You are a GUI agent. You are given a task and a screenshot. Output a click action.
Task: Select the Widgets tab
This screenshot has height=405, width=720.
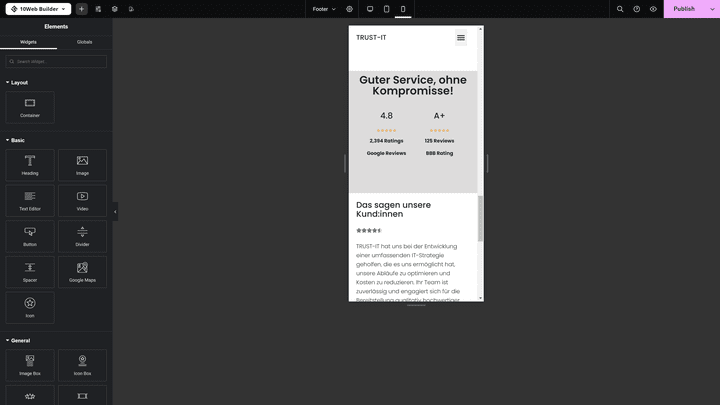click(x=28, y=42)
